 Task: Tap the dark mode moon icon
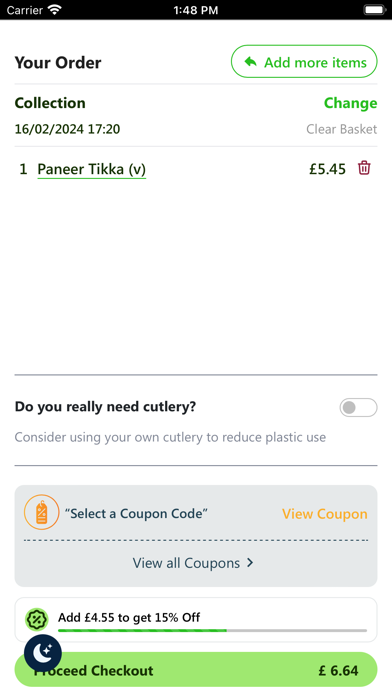point(43,653)
